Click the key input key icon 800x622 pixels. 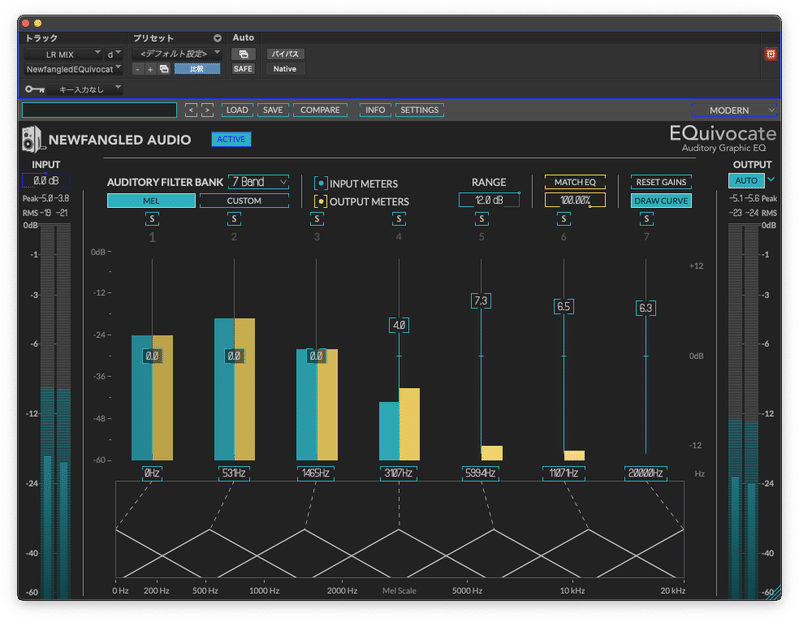pyautogui.click(x=35, y=89)
